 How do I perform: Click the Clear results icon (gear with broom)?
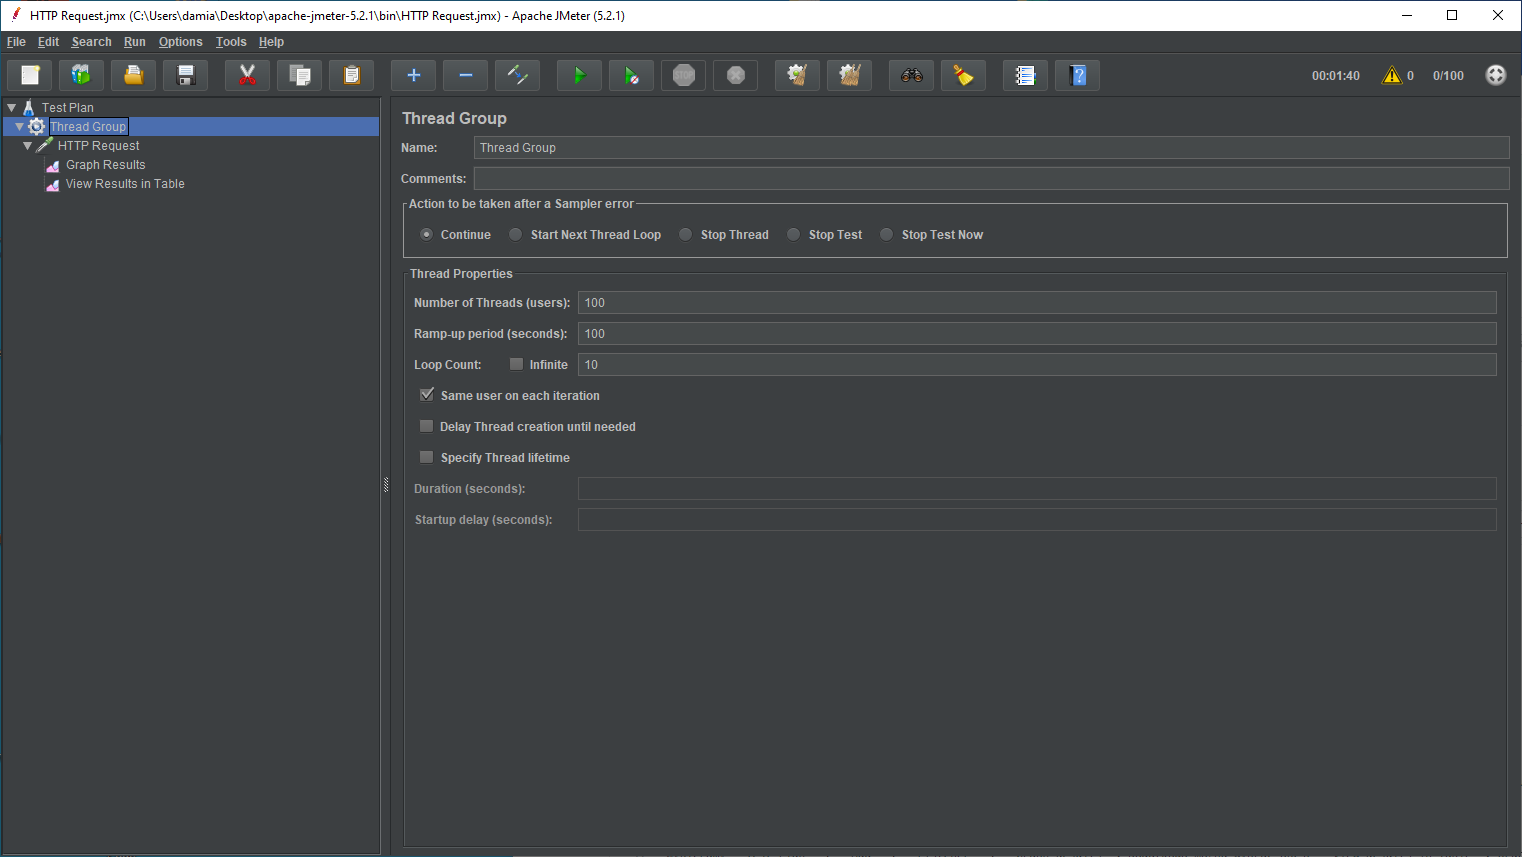[x=797, y=75]
